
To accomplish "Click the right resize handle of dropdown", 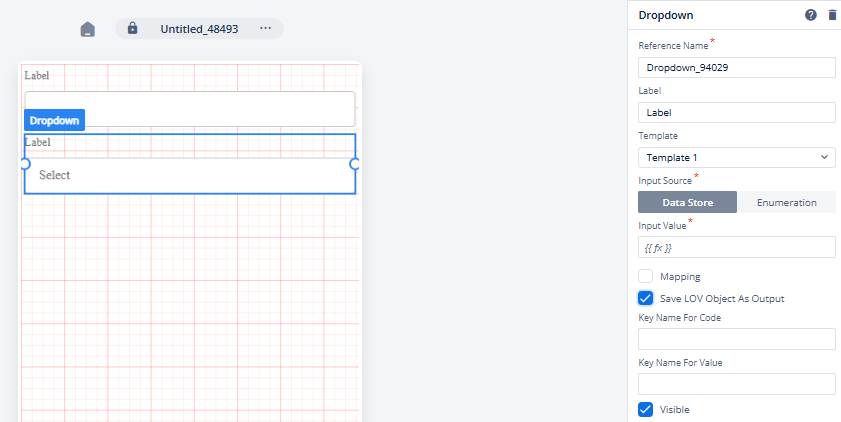I will click(x=355, y=164).
